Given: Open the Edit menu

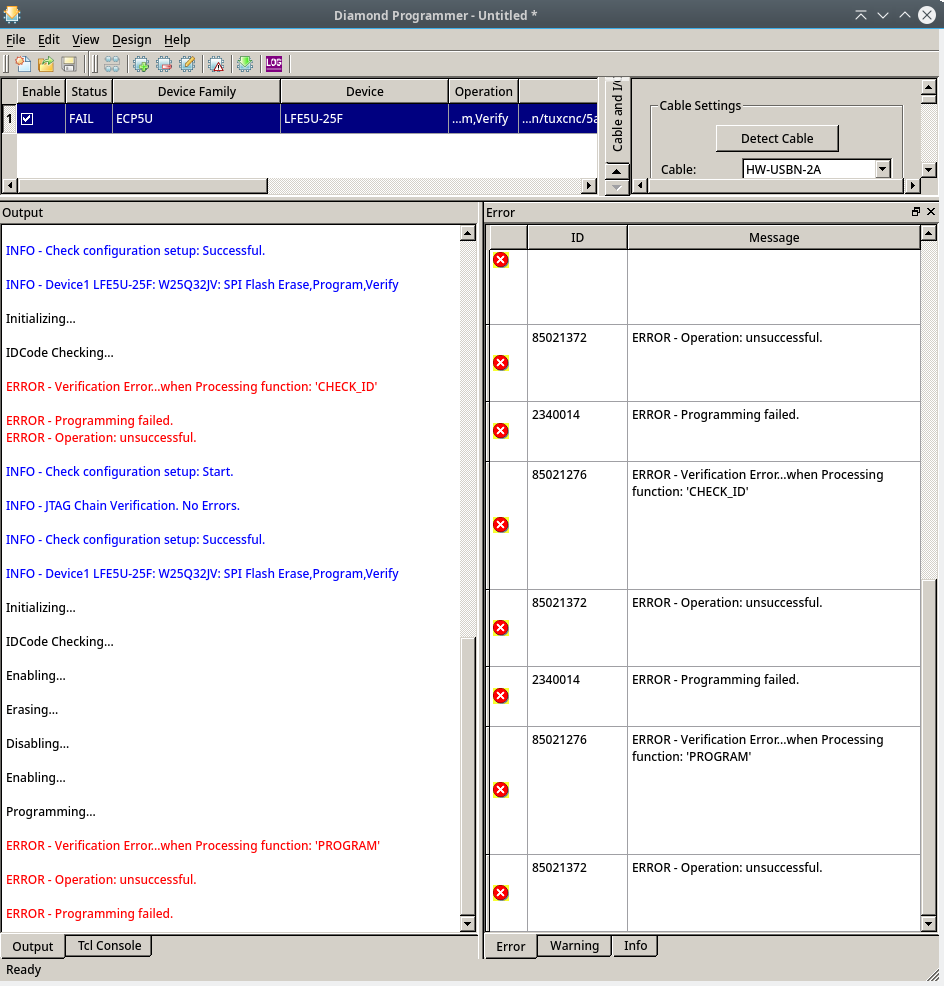Looking at the screenshot, I should [x=48, y=40].
